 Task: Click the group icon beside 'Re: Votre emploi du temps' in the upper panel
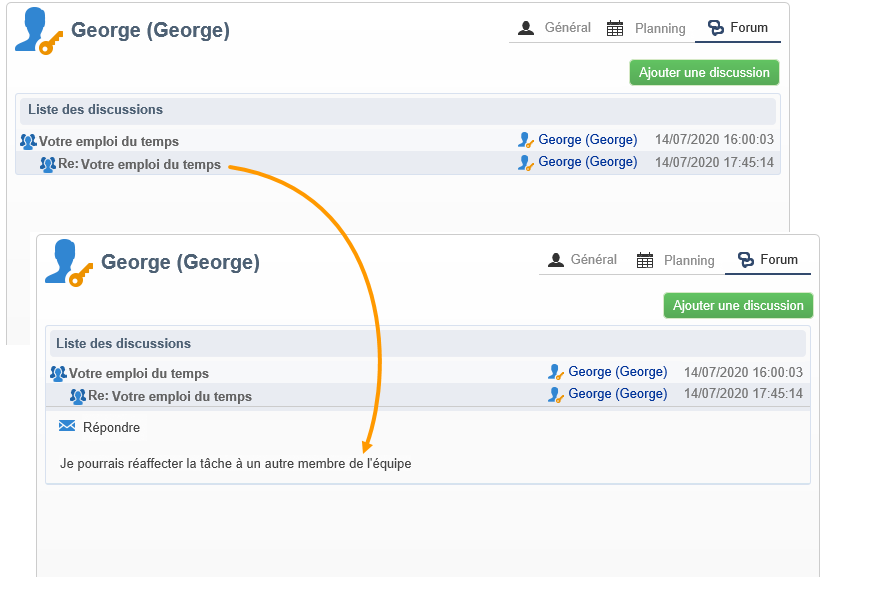47,165
